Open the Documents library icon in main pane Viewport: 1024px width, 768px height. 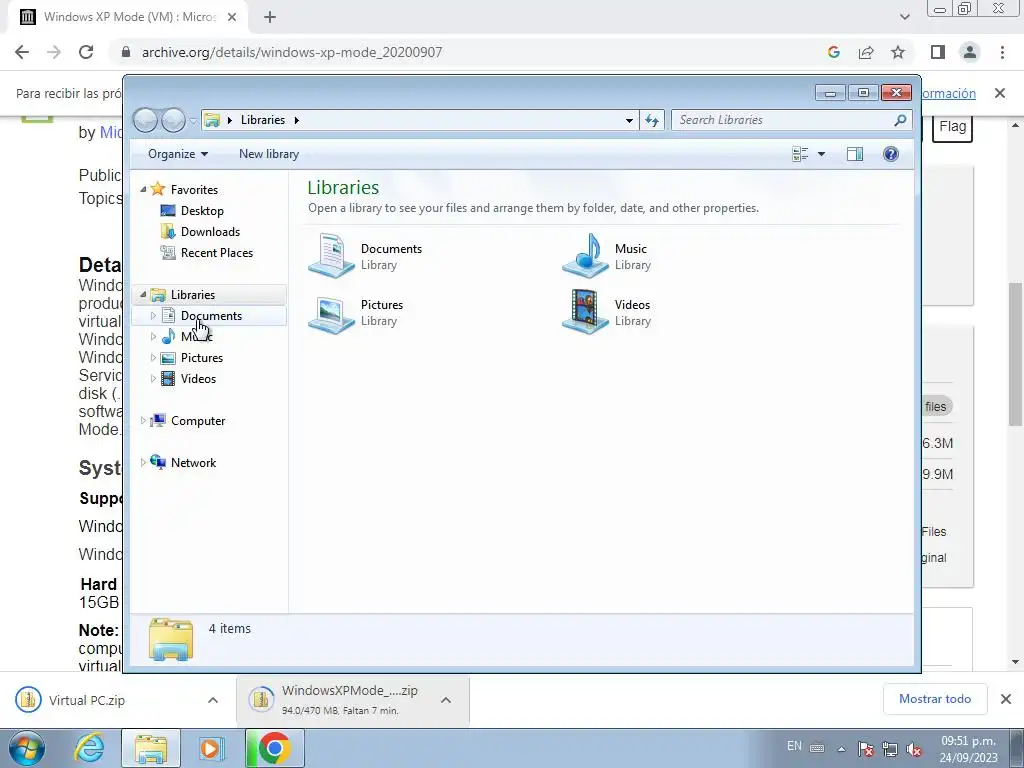click(x=332, y=256)
